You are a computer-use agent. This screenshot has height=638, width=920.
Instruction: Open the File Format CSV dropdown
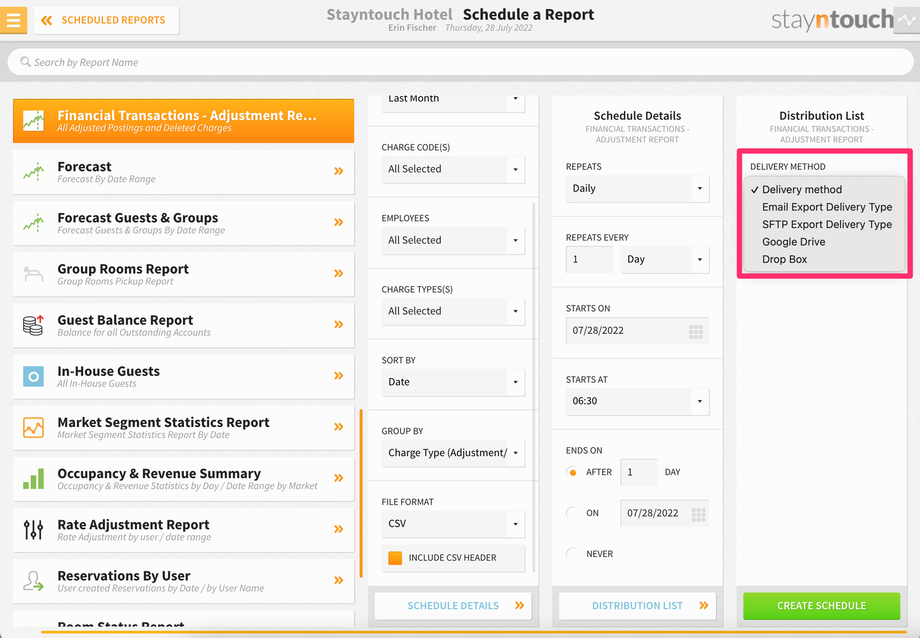[453, 524]
